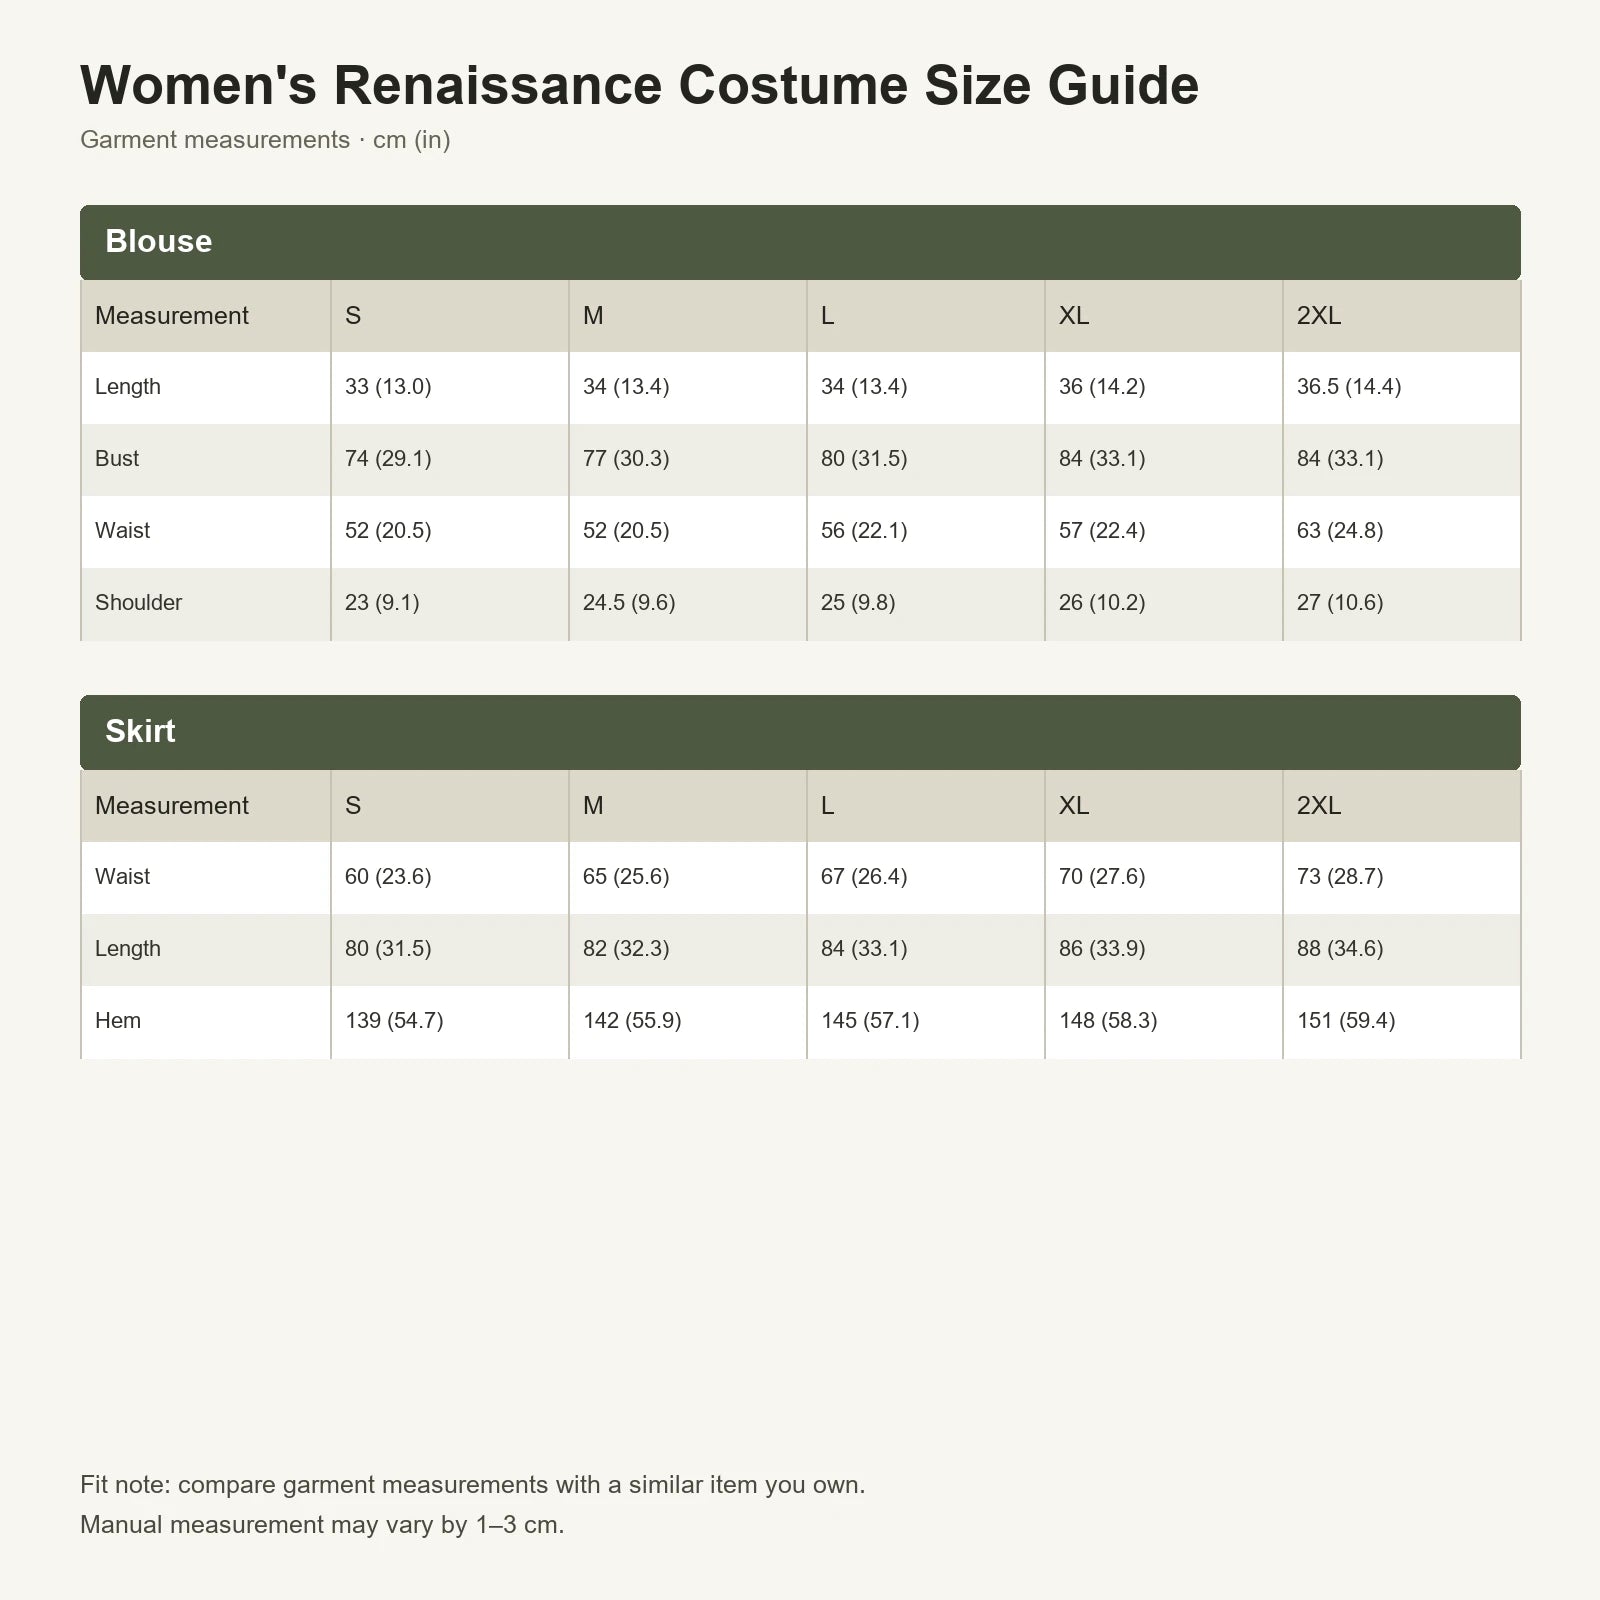This screenshot has width=1600, height=1600.
Task: Click the S column header in Blouse table
Action: coord(353,316)
